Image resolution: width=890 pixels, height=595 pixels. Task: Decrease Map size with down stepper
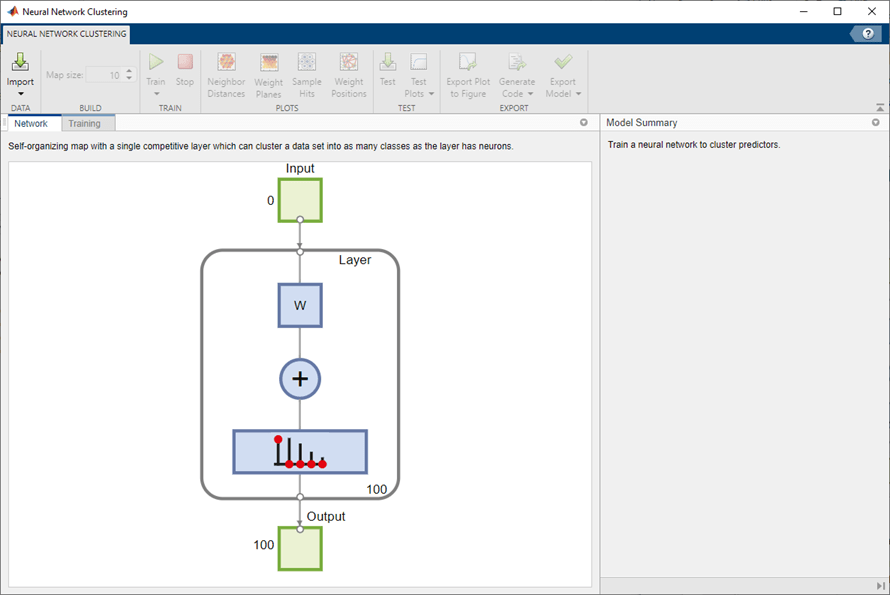click(129, 78)
